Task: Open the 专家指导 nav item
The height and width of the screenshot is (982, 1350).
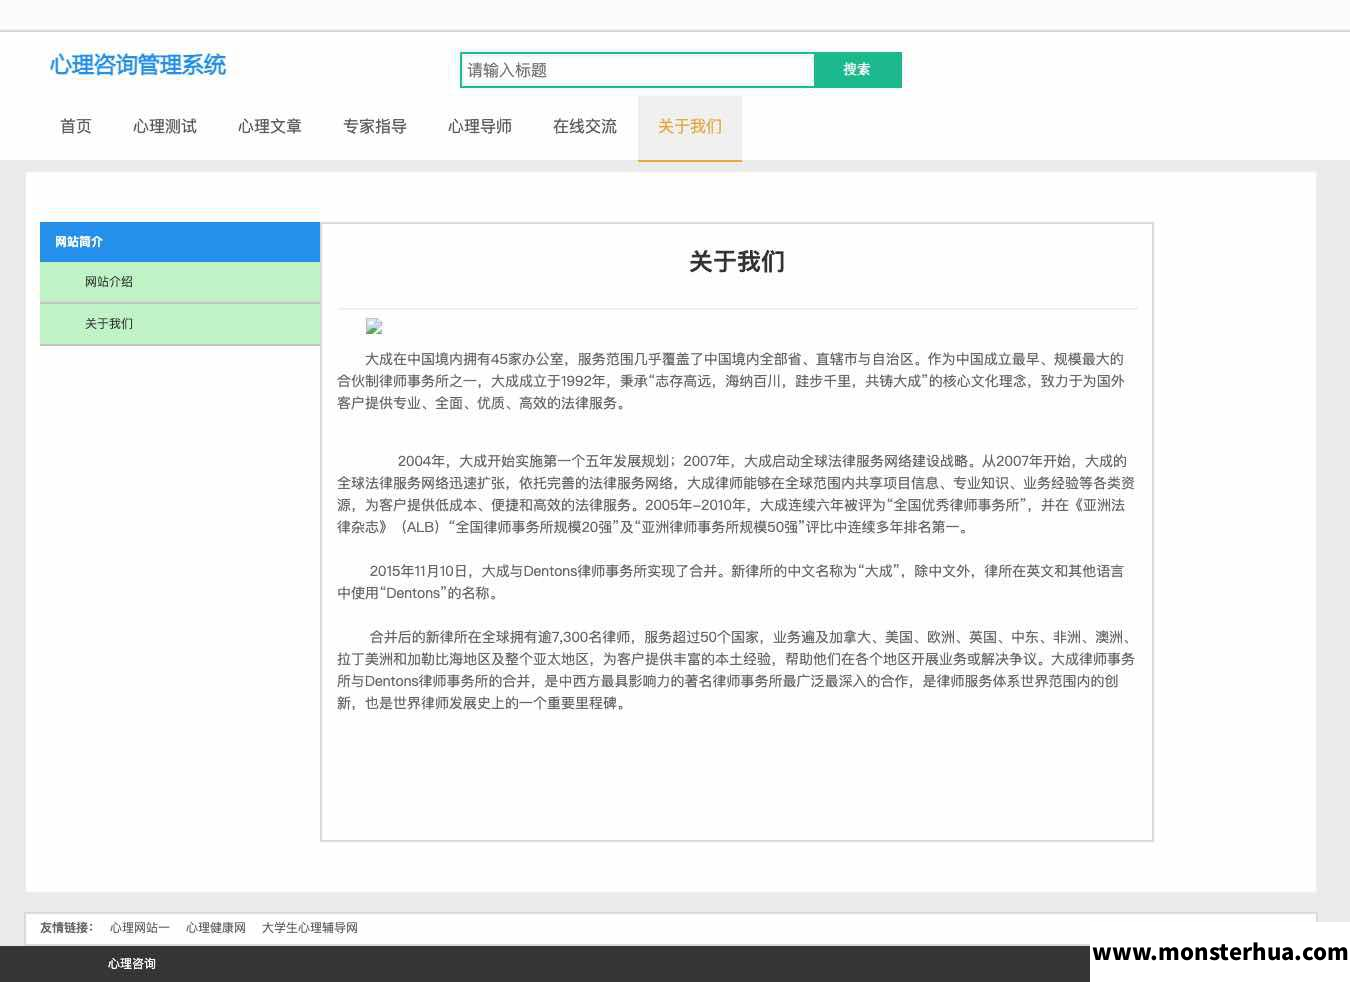Action: 375,127
